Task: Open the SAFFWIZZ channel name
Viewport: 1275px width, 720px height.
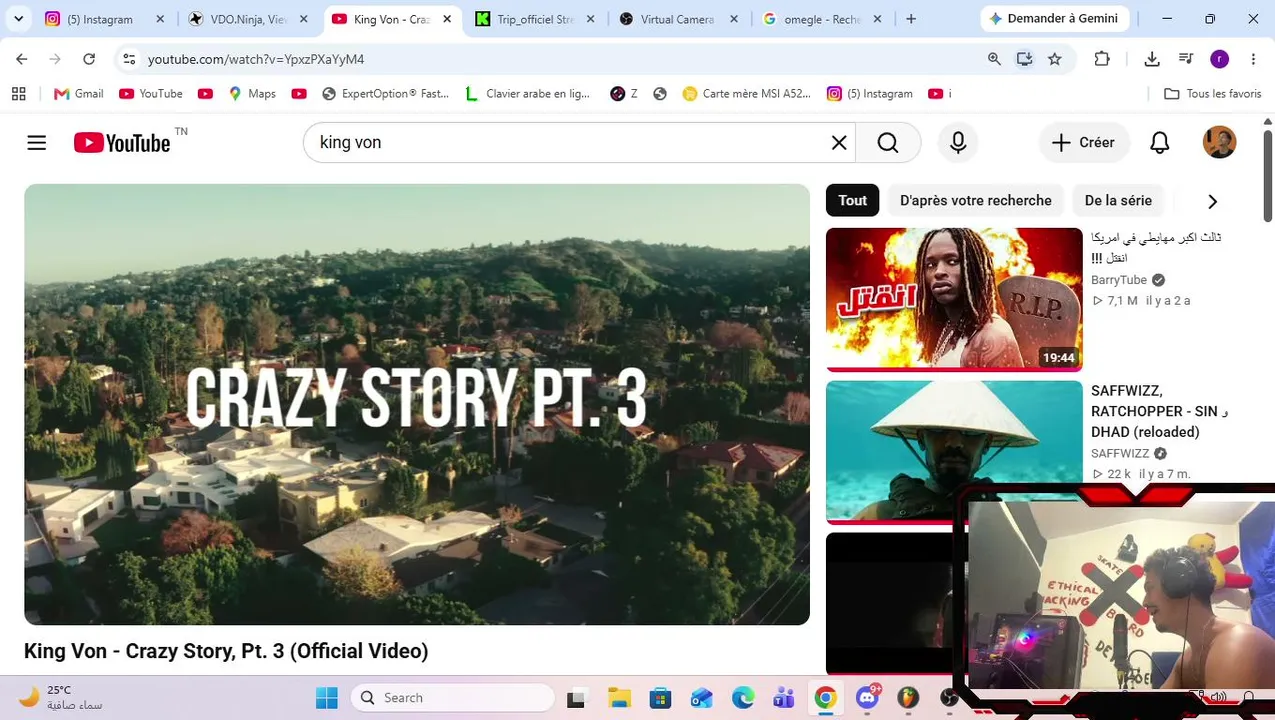Action: (1120, 454)
